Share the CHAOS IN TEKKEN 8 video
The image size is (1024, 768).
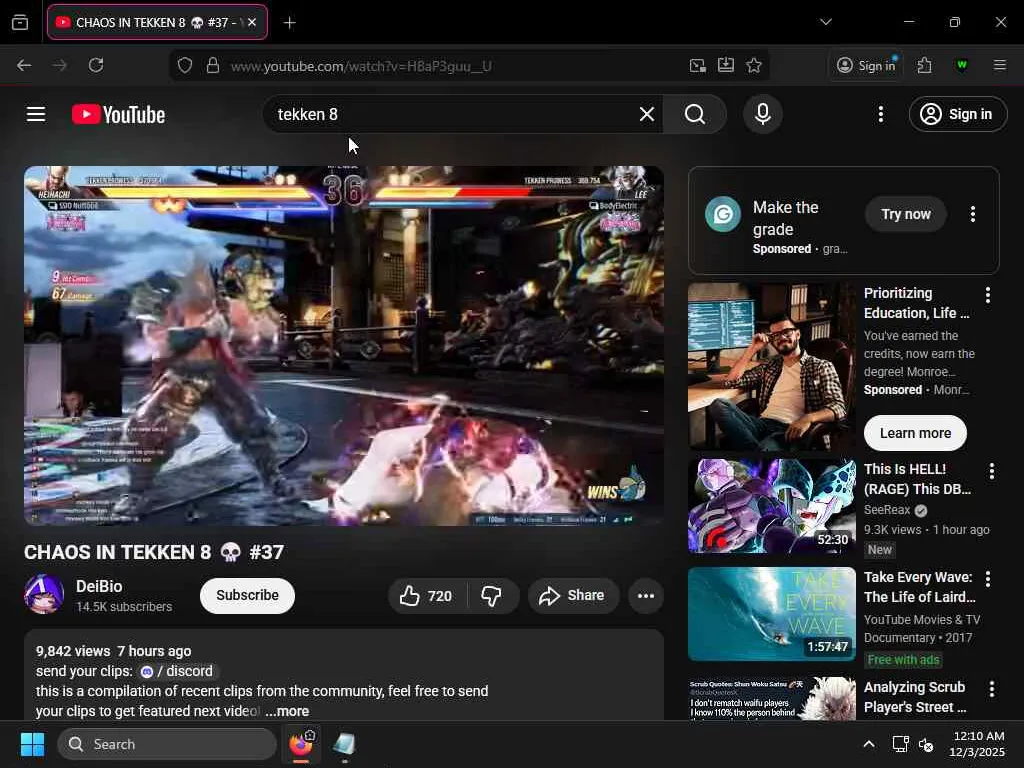coord(572,596)
